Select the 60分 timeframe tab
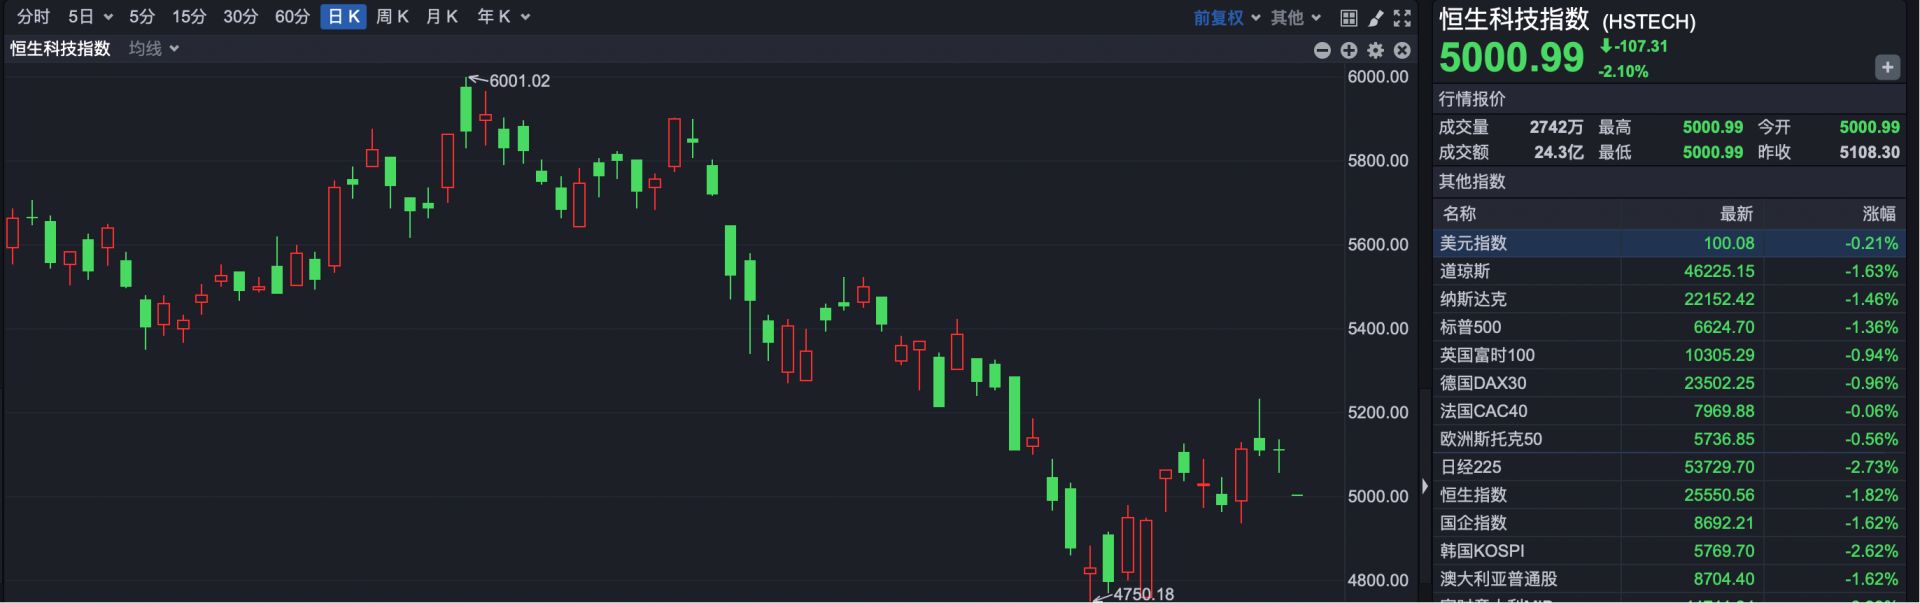The width and height of the screenshot is (1920, 603). [x=292, y=16]
